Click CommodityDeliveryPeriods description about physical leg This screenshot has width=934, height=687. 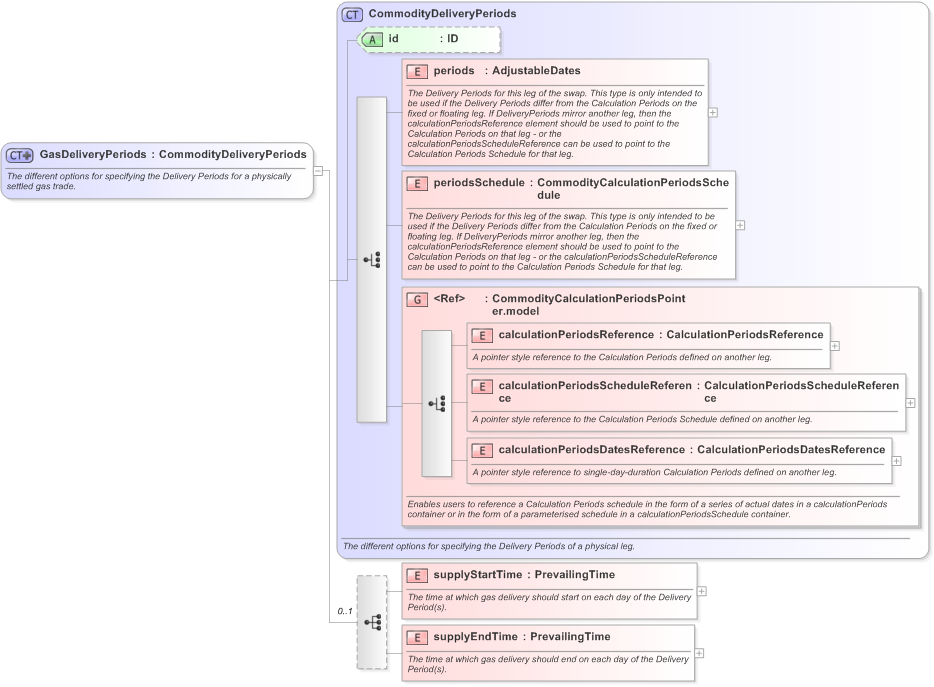488,546
